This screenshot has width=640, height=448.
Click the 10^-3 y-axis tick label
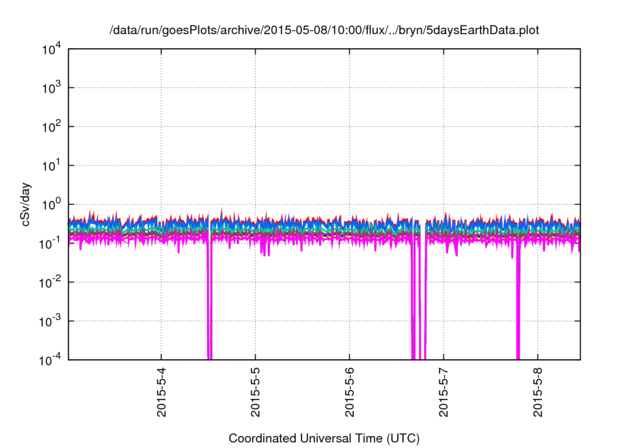point(50,321)
